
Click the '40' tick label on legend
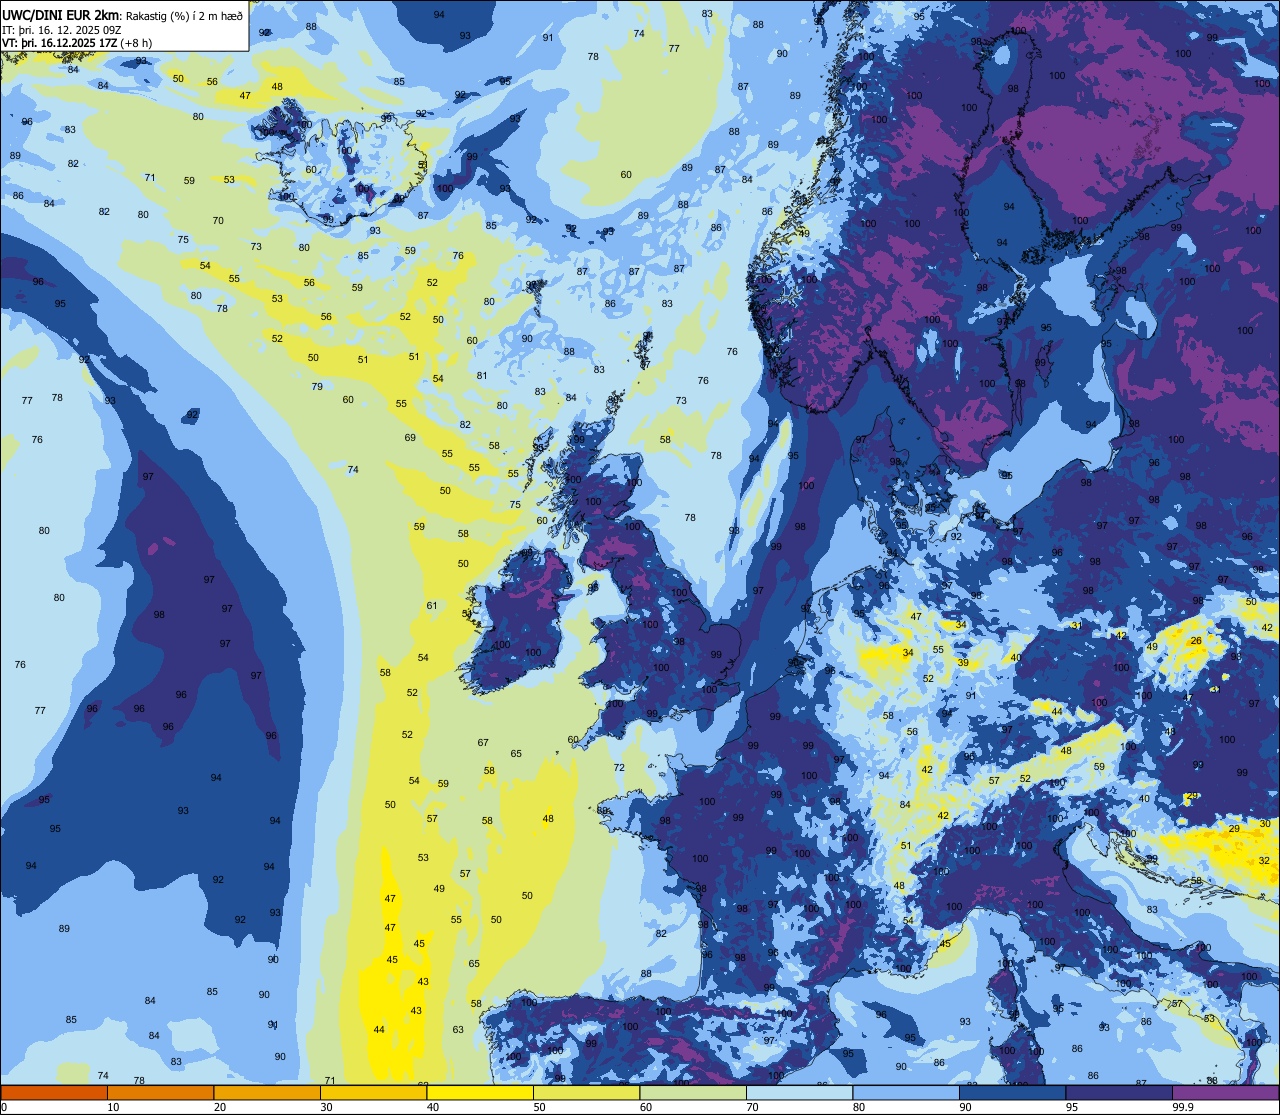(x=433, y=1107)
